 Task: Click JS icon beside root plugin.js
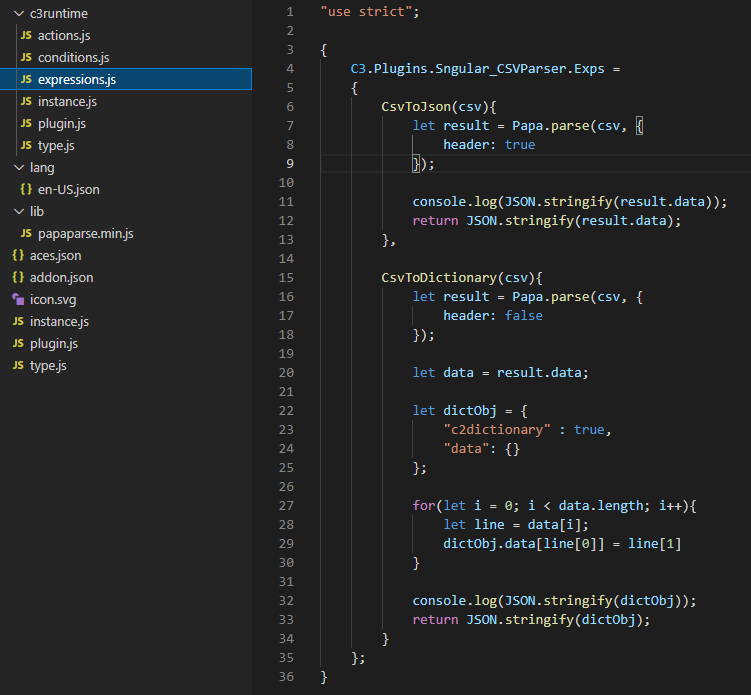pos(18,344)
